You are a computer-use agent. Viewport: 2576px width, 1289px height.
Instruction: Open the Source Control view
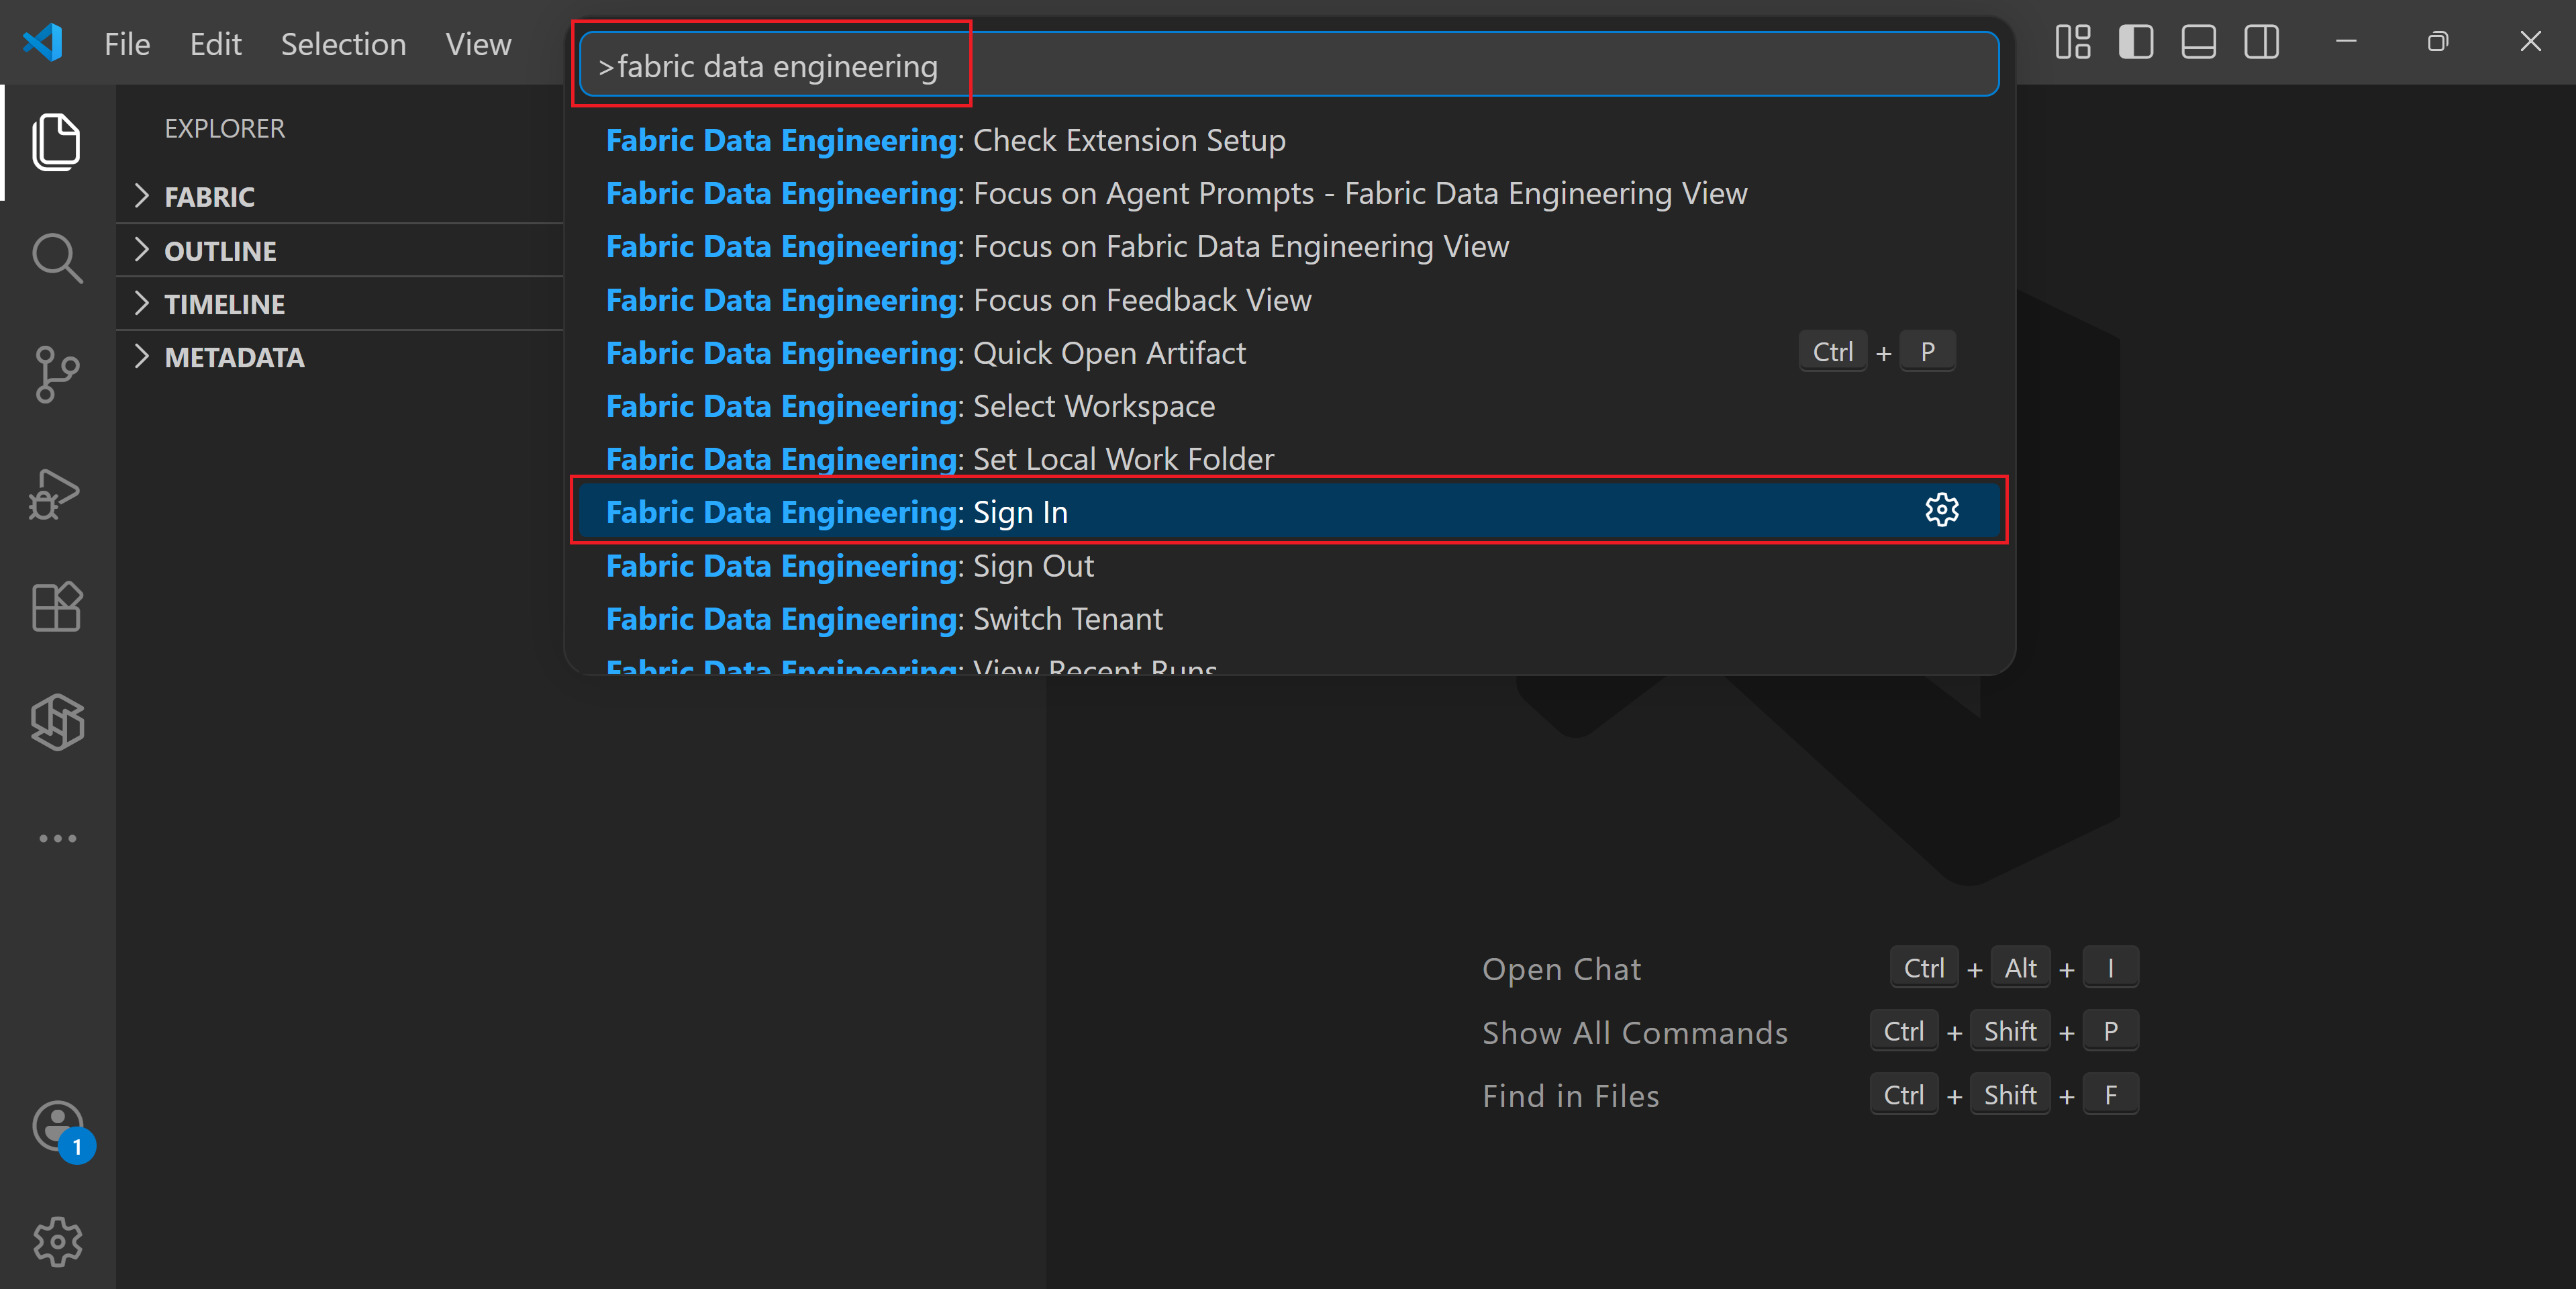(x=56, y=374)
